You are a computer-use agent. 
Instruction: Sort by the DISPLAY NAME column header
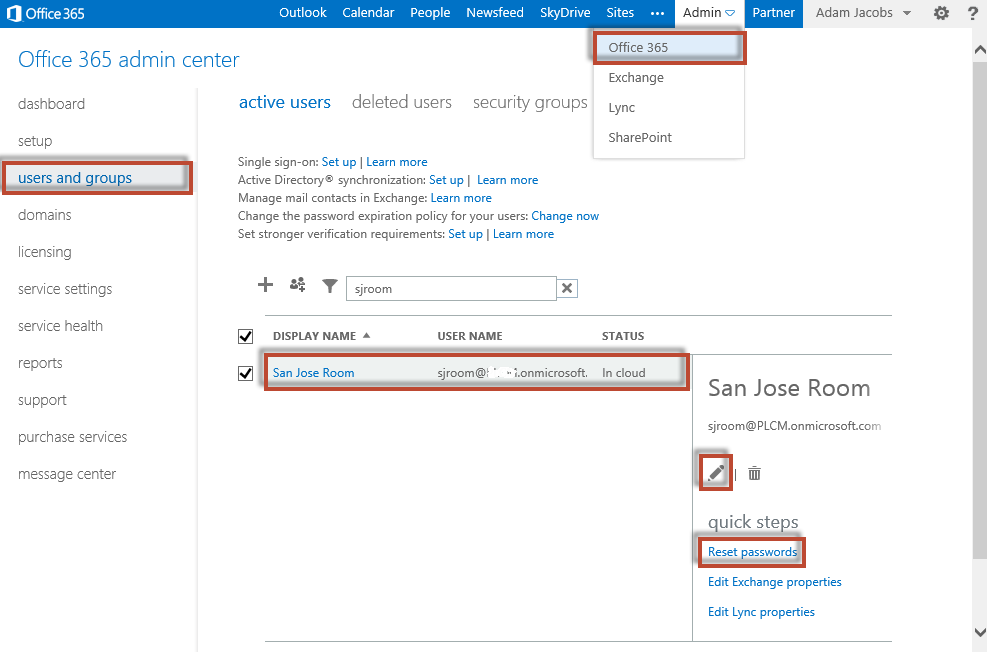321,336
